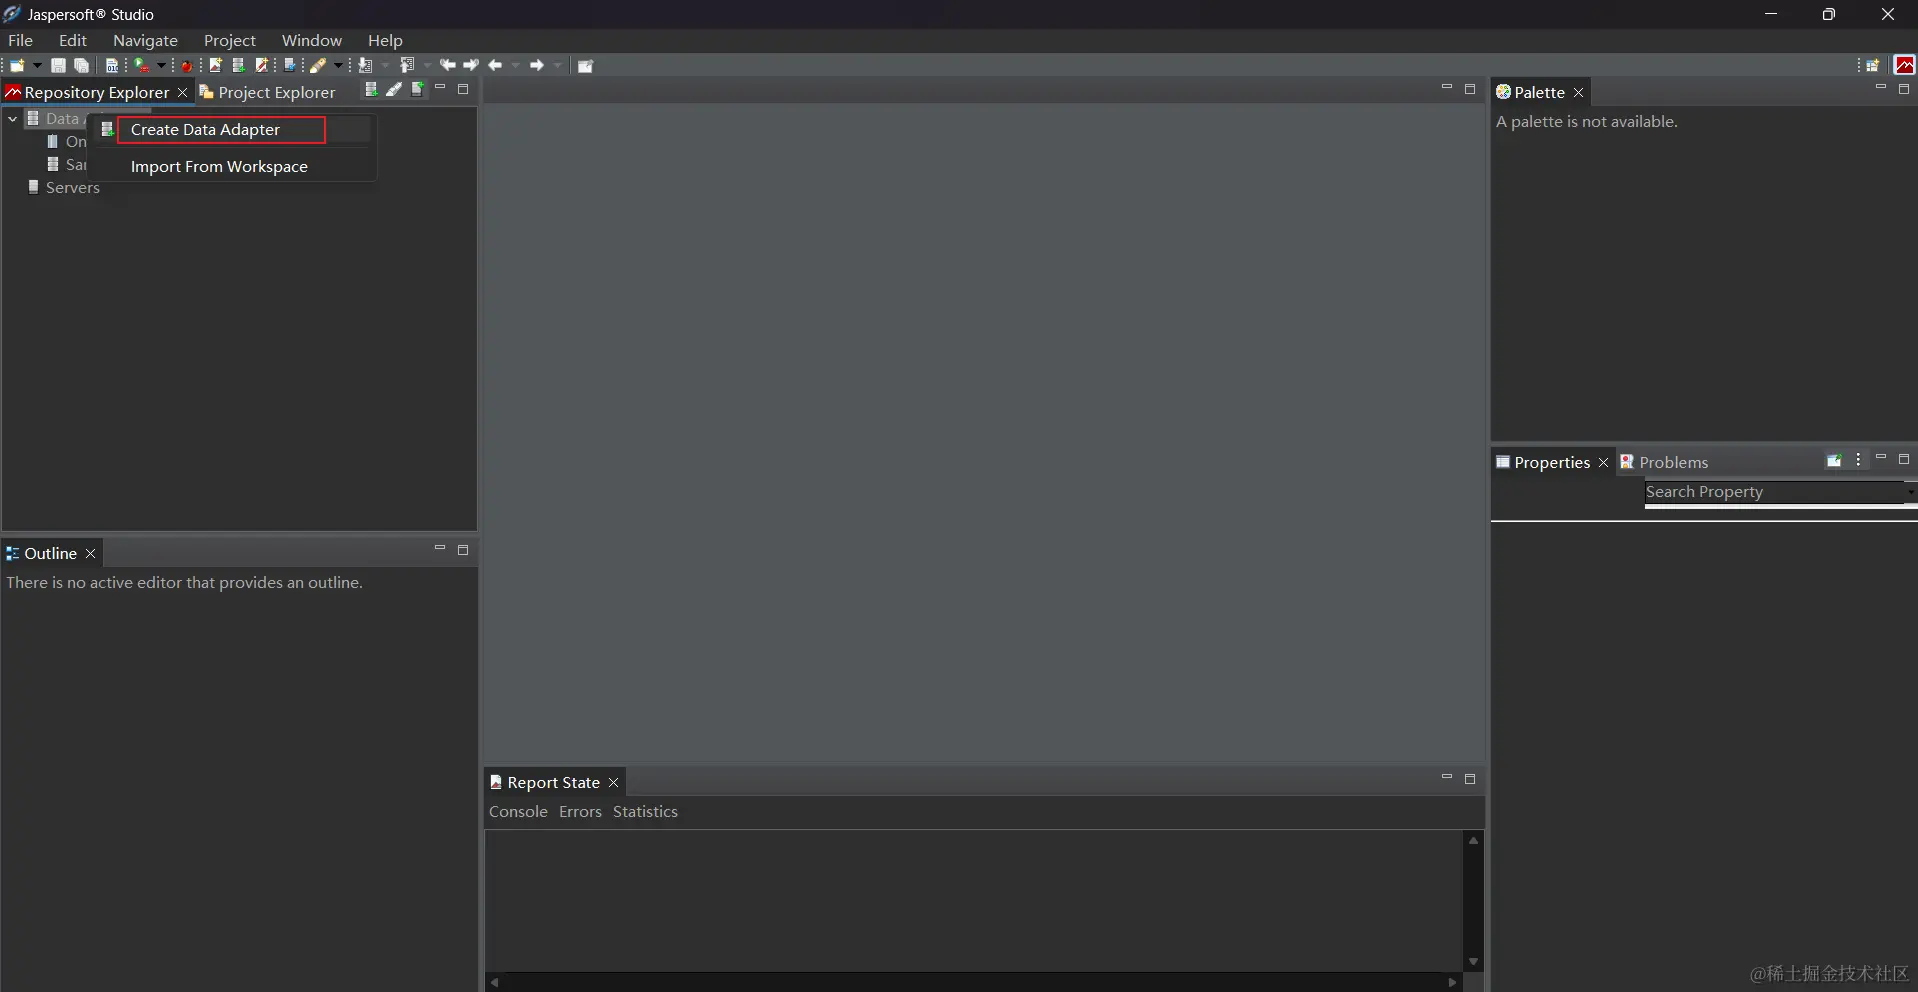This screenshot has height=992, width=1918.
Task: Click the binary file (010) toolbar icon
Action: point(112,65)
